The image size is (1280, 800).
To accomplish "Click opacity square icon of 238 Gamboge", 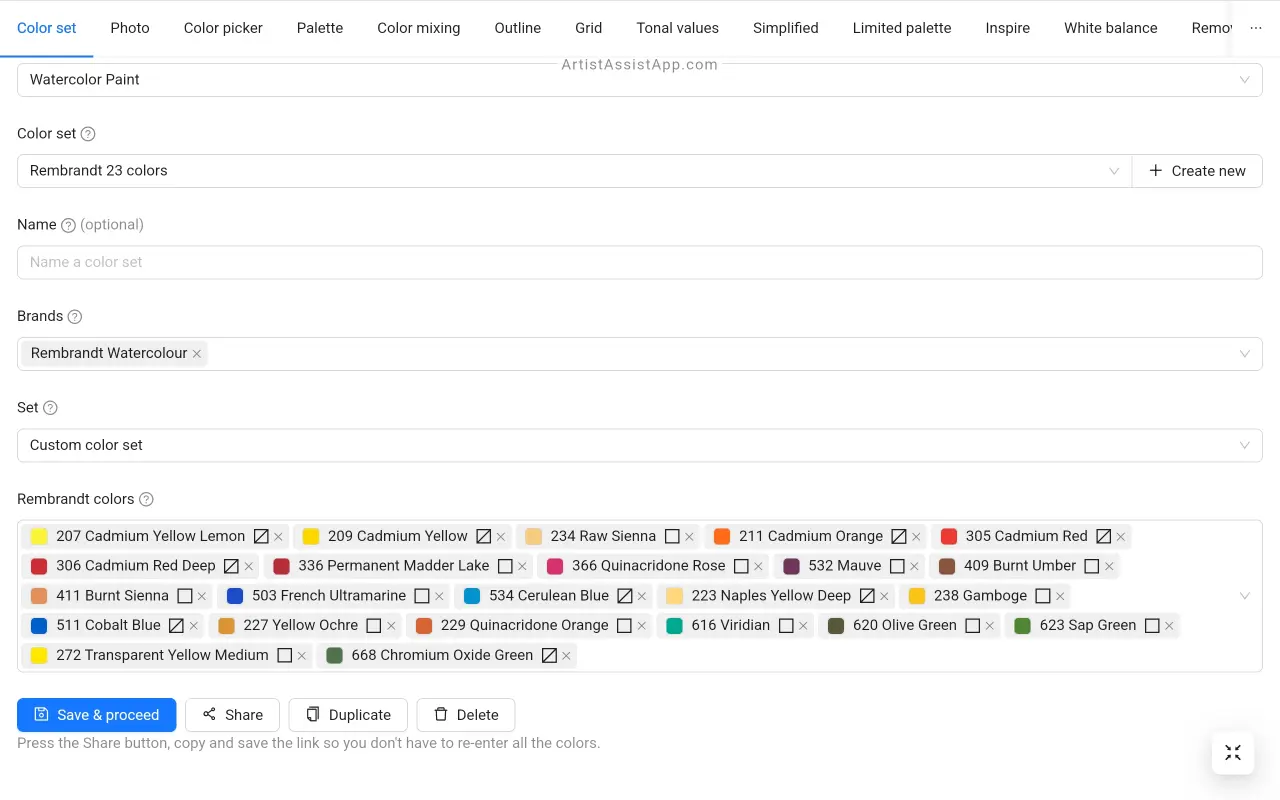I will coord(1043,596).
